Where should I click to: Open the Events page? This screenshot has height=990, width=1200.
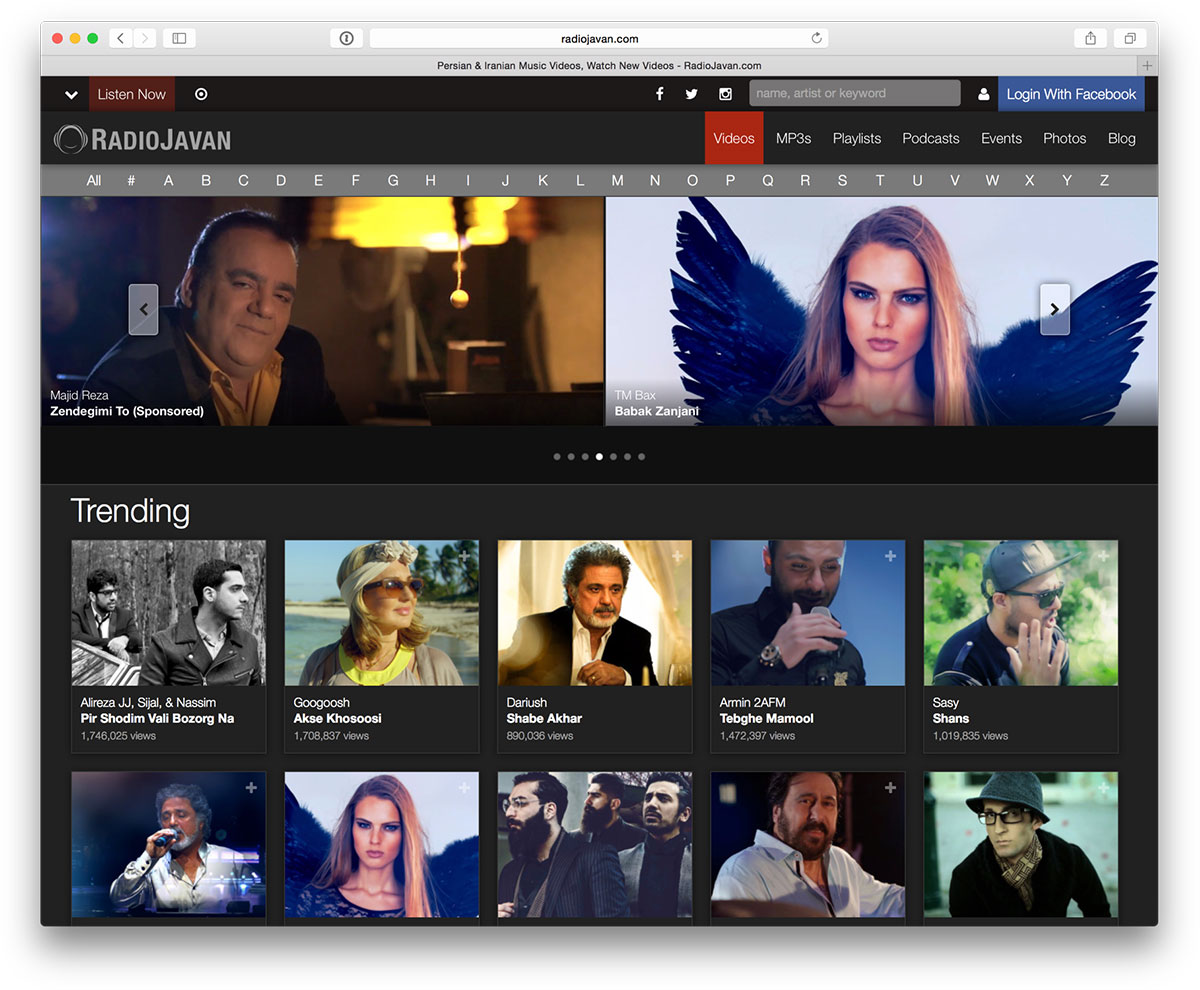tap(1001, 138)
